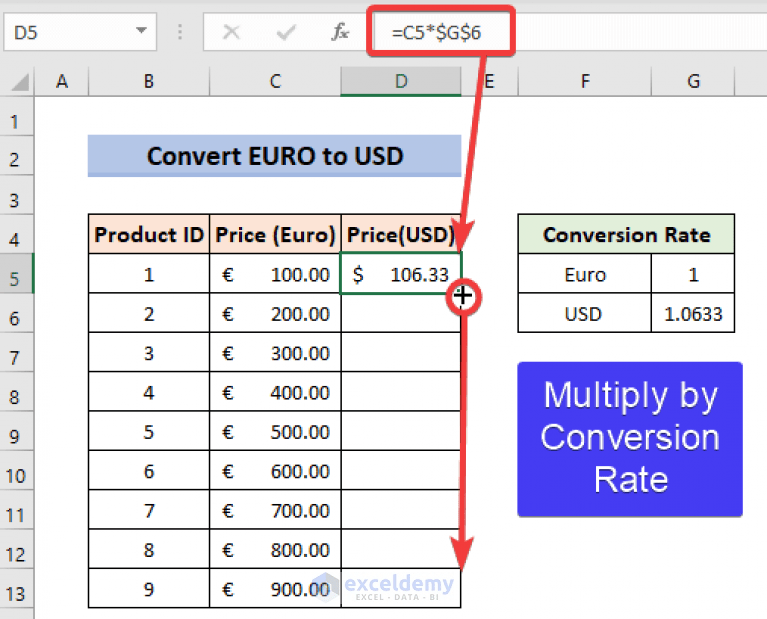Select column F header
The image size is (767, 619).
[x=585, y=81]
